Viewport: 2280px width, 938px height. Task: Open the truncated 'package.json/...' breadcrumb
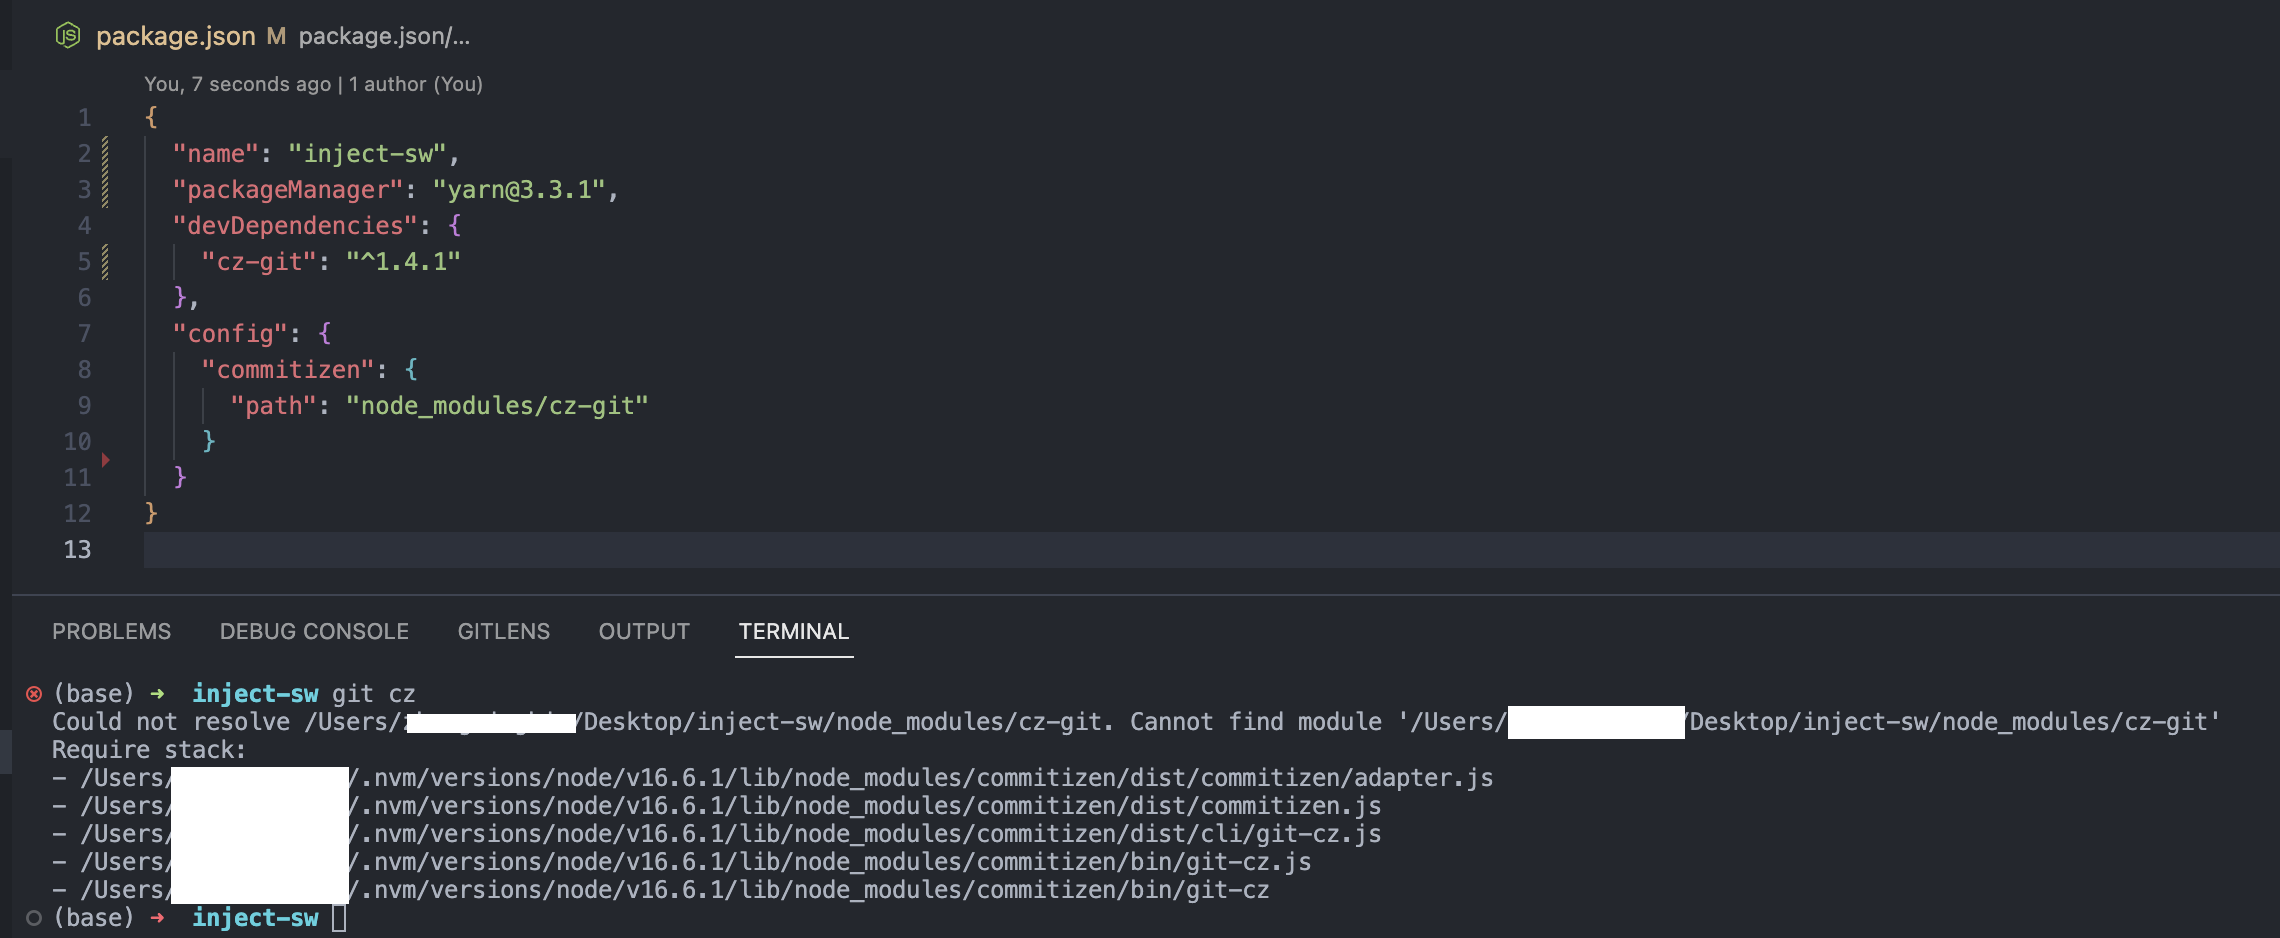[x=383, y=36]
